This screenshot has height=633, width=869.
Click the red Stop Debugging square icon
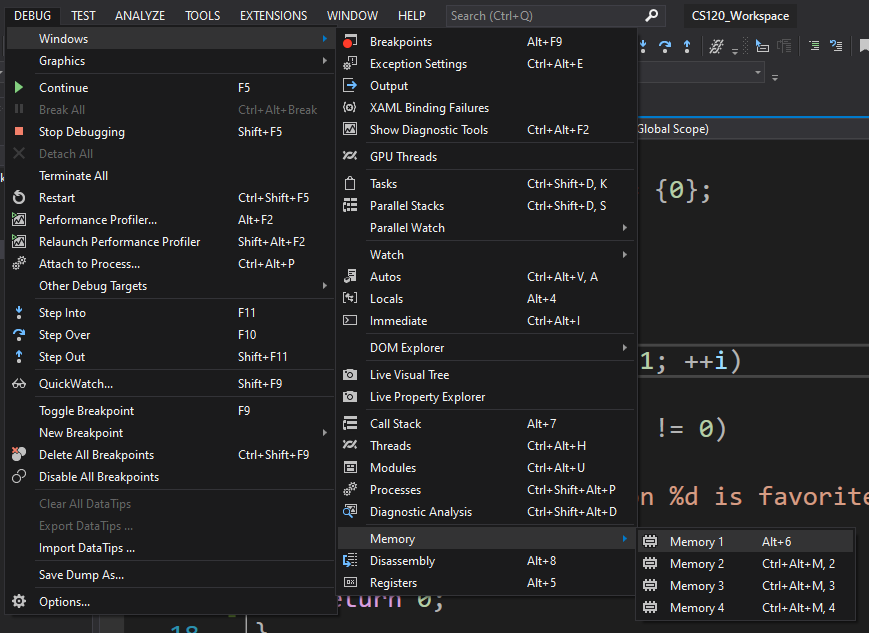pyautogui.click(x=19, y=131)
